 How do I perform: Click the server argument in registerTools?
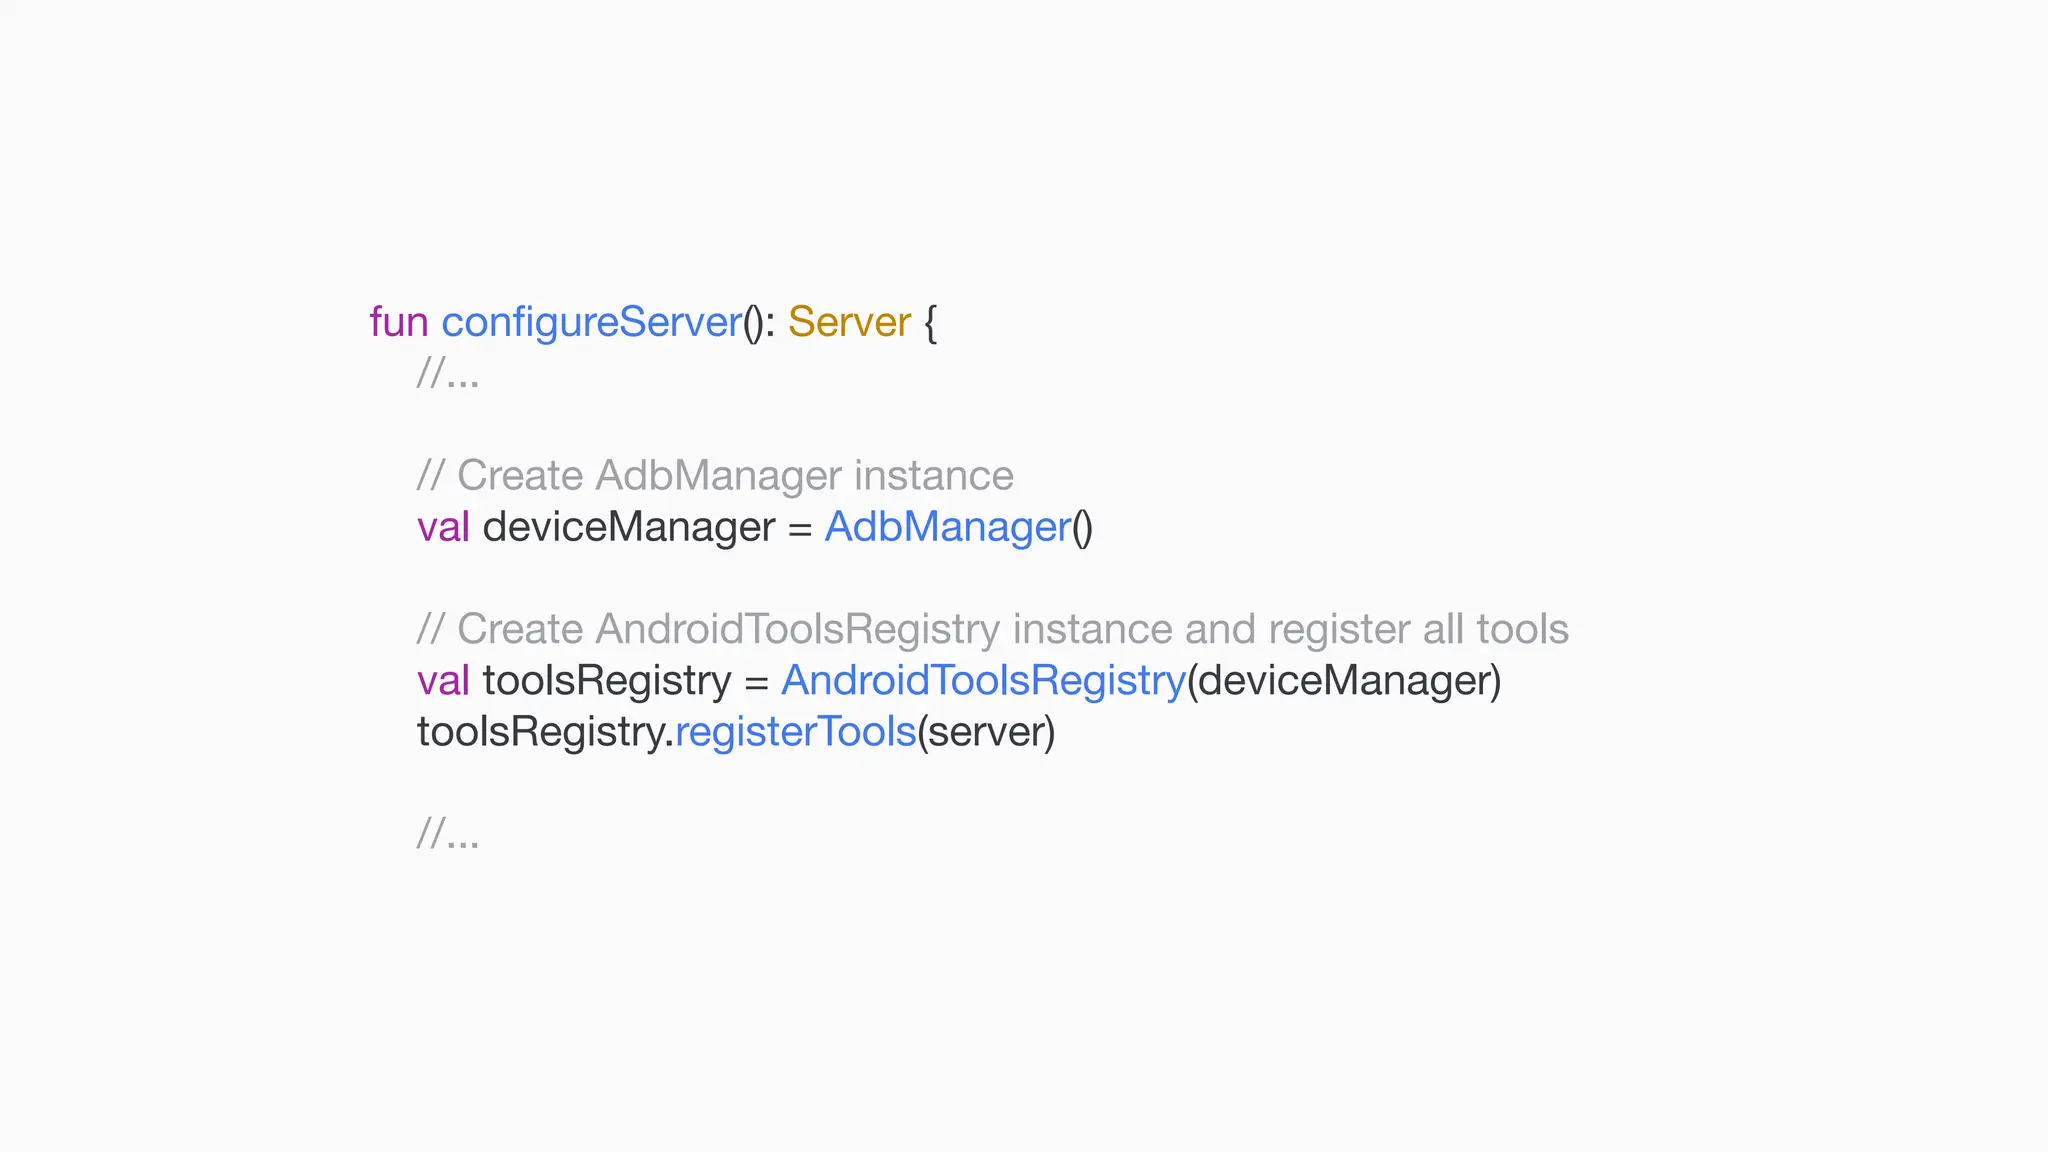(986, 732)
